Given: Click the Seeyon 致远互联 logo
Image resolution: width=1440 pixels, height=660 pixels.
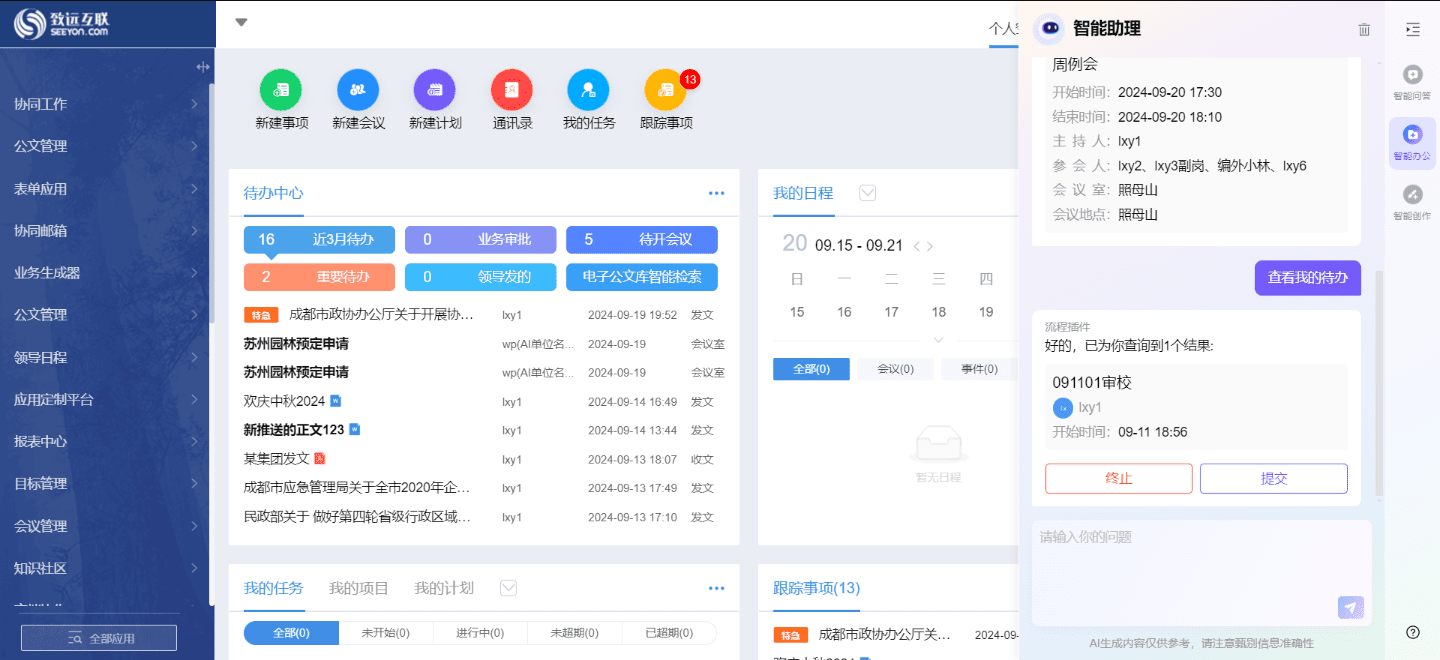Looking at the screenshot, I should (x=61, y=23).
